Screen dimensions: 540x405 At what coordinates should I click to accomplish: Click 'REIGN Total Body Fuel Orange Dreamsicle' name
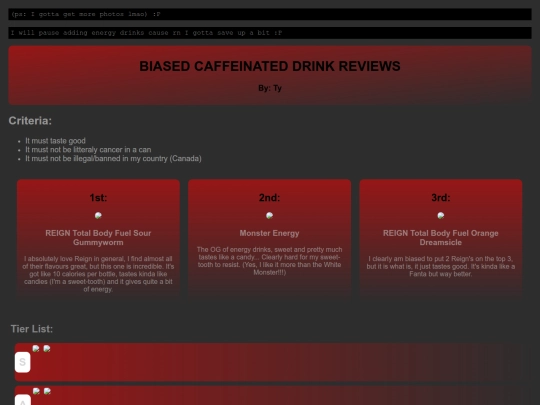tap(440, 238)
